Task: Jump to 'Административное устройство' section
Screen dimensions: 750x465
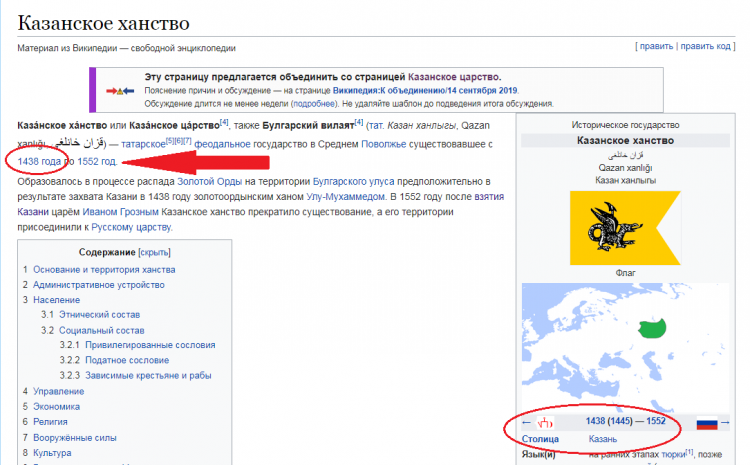Action: click(x=99, y=285)
